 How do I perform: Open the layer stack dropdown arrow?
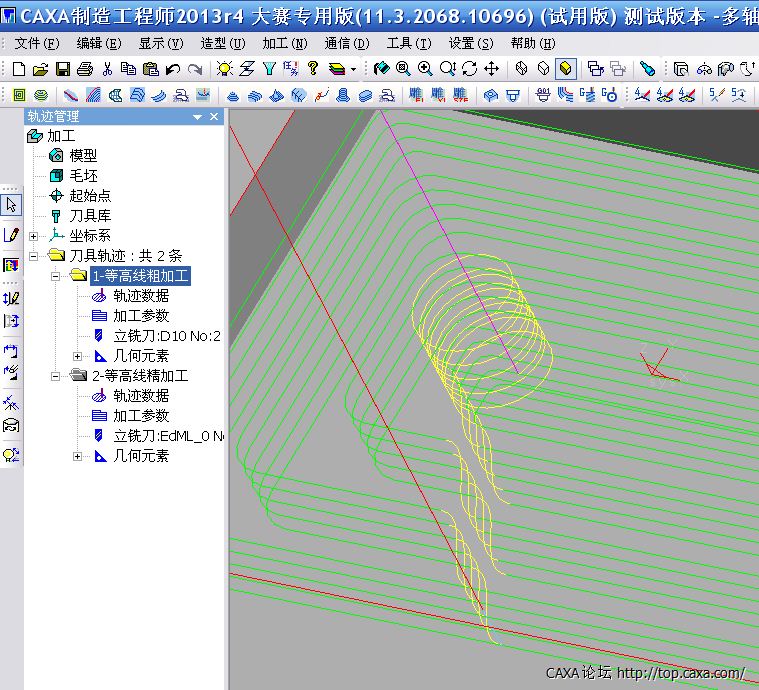point(353,70)
